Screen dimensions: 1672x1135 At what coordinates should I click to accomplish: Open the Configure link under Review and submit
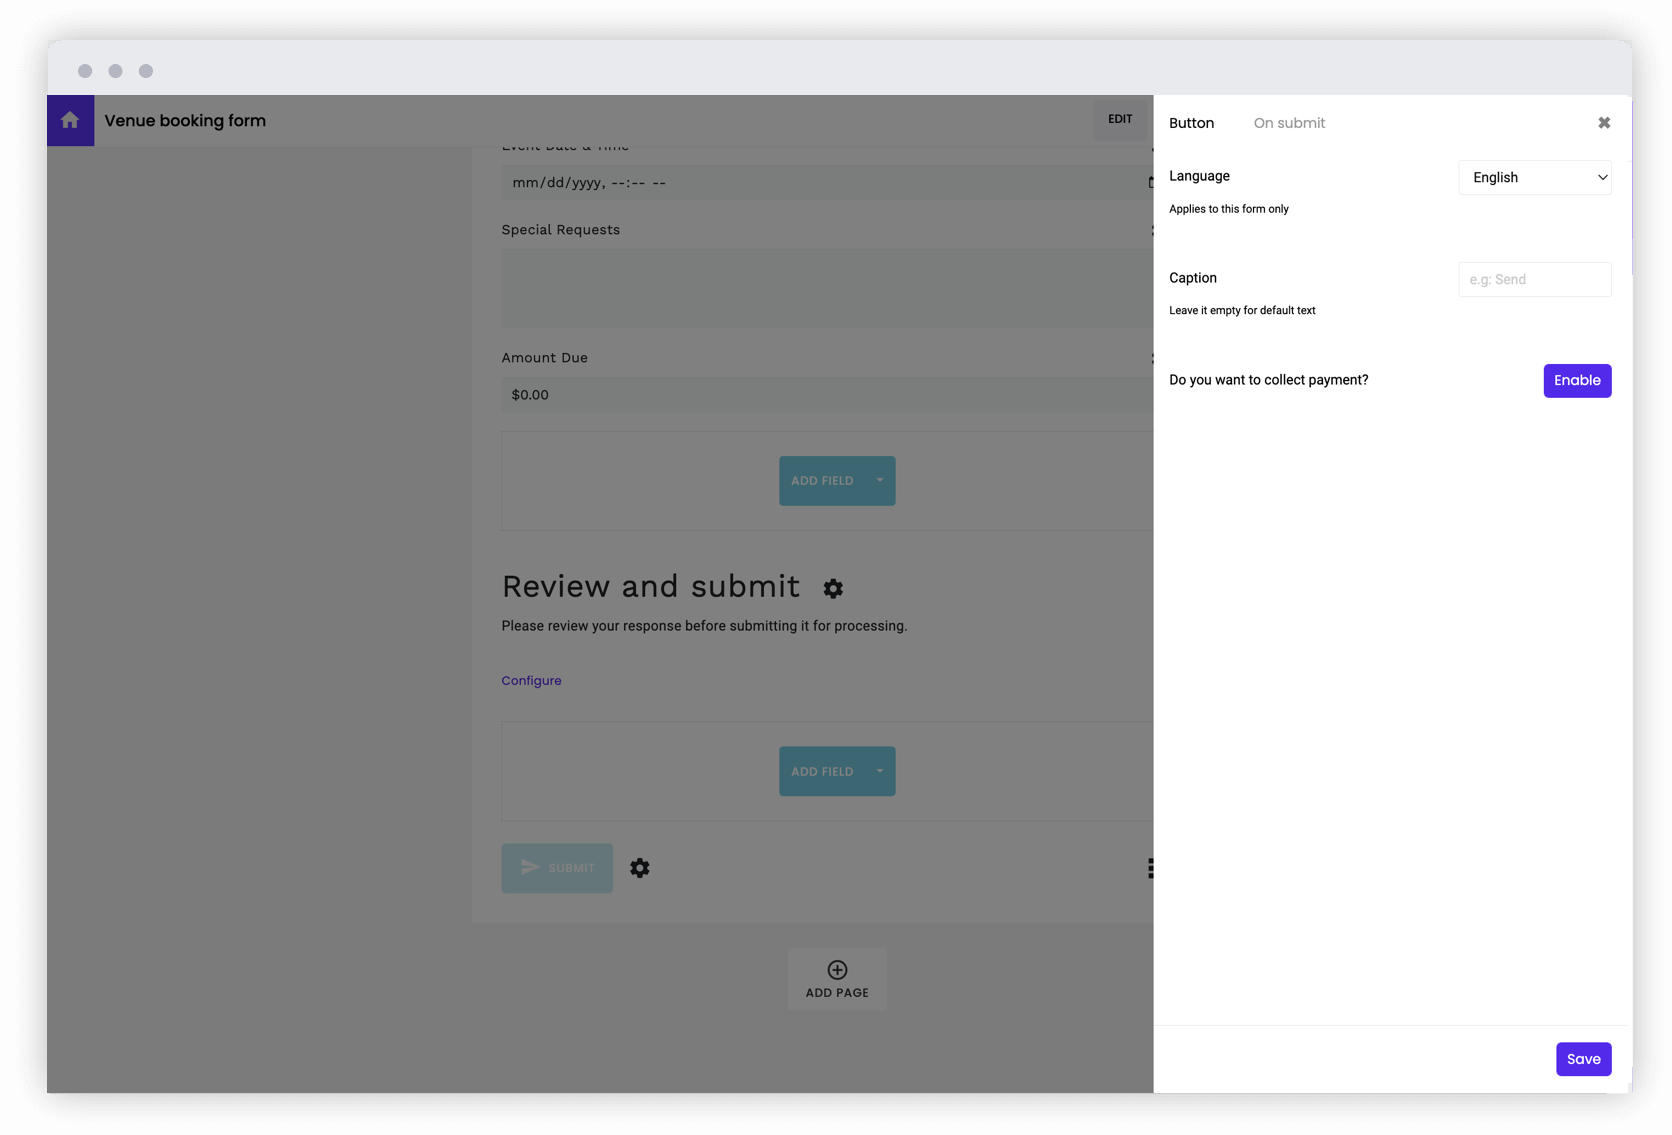pos(531,680)
